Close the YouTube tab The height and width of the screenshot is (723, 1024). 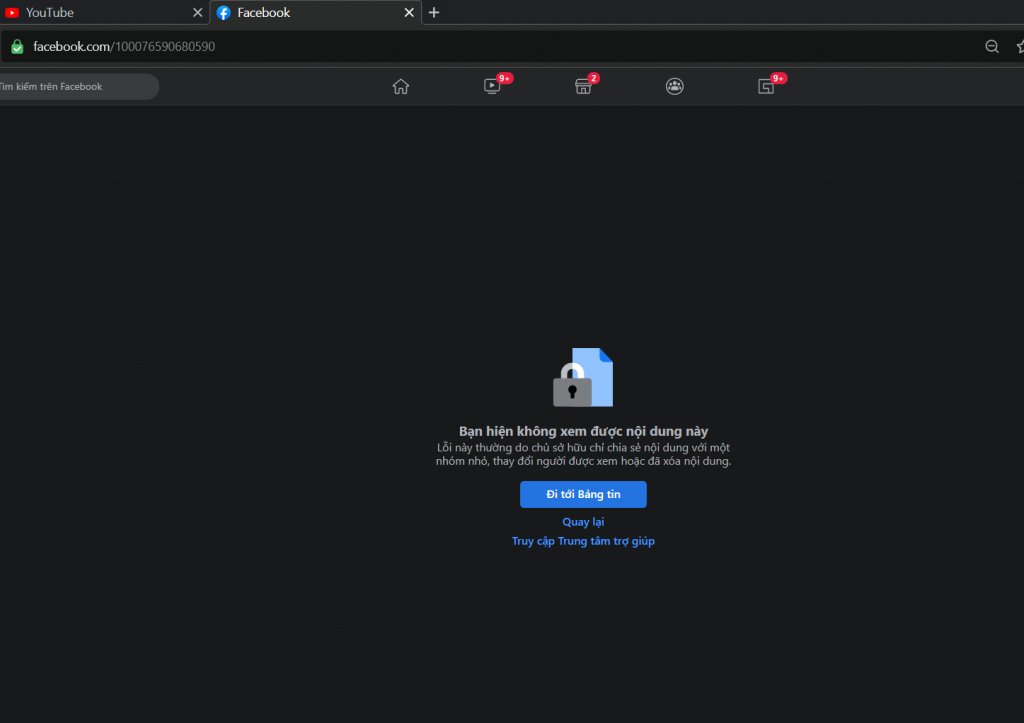point(197,13)
